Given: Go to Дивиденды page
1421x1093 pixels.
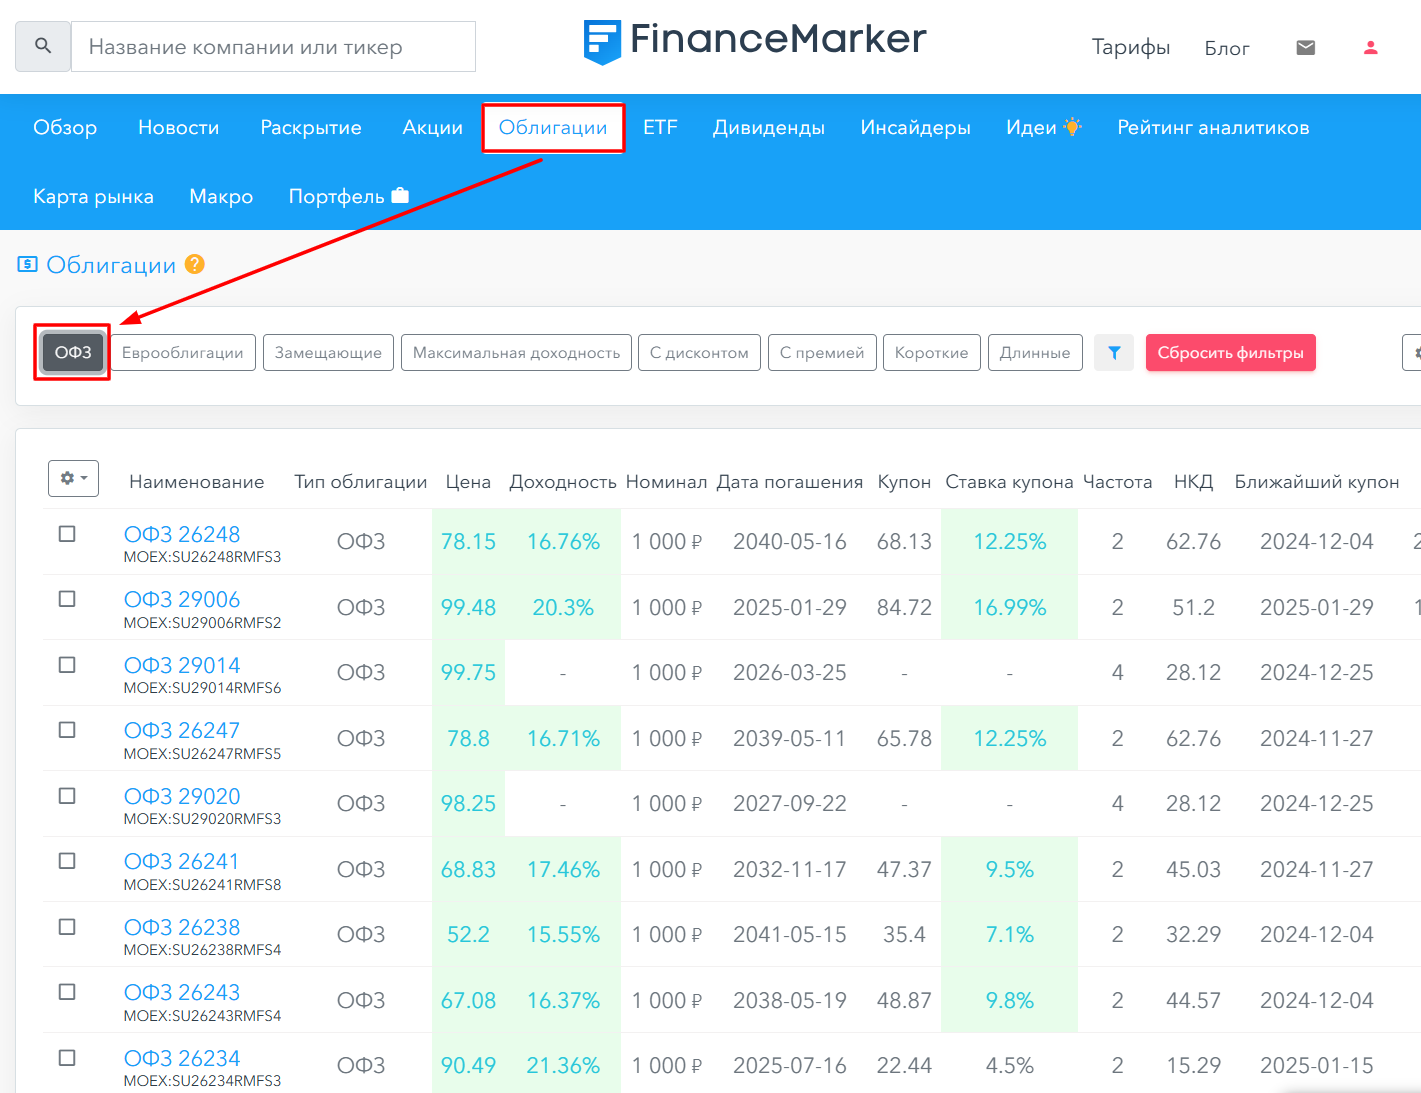Looking at the screenshot, I should pyautogui.click(x=768, y=127).
